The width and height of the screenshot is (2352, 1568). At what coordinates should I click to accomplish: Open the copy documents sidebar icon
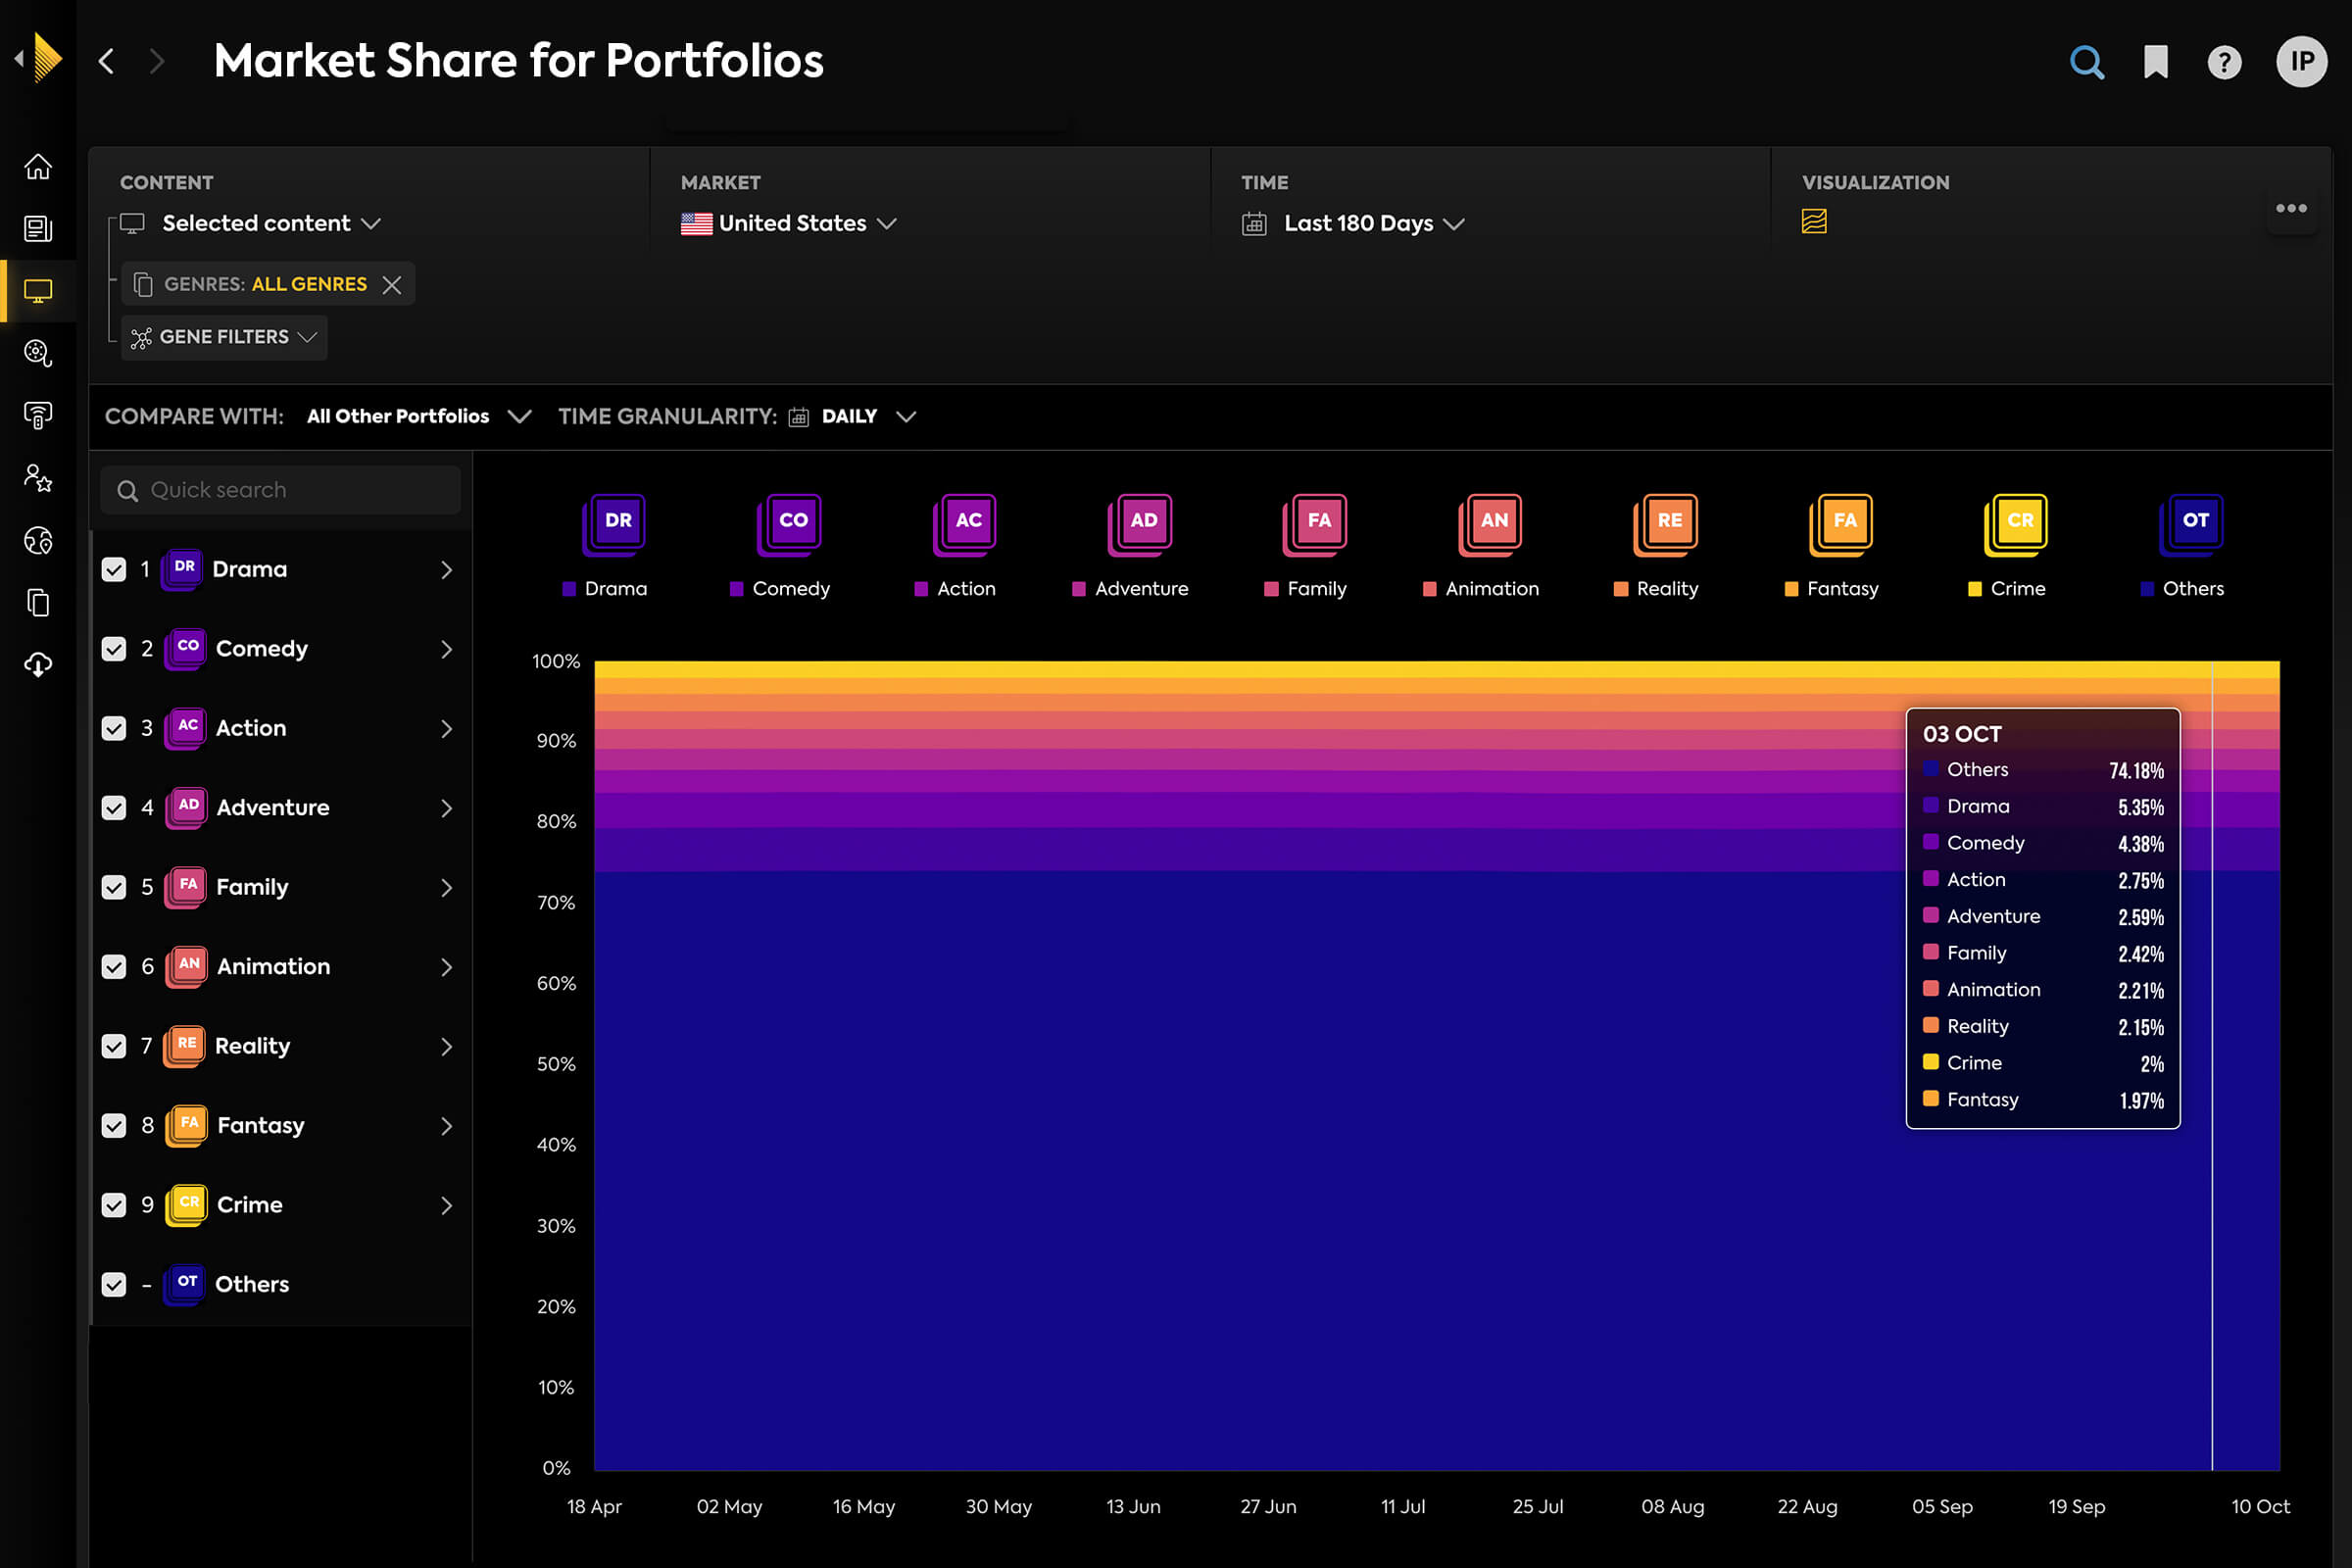tap(38, 602)
